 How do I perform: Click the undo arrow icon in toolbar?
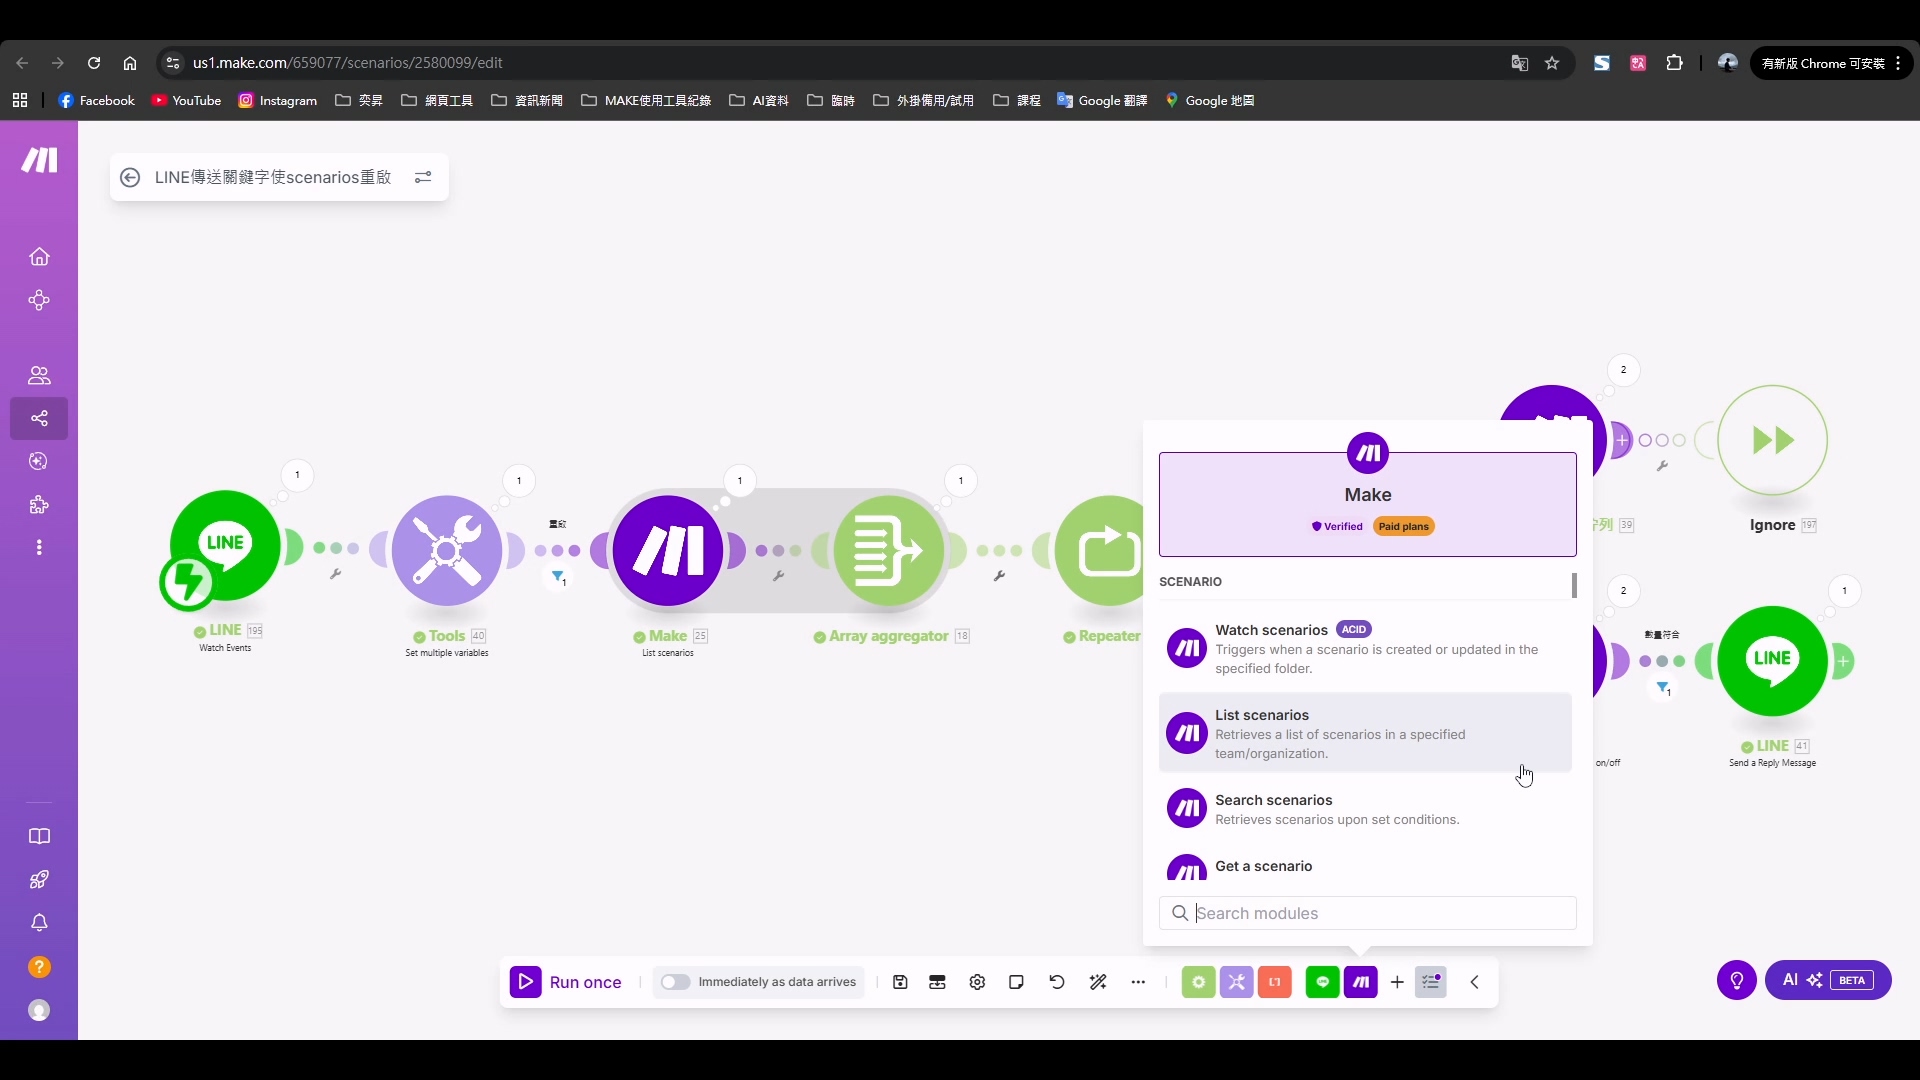click(x=1057, y=982)
